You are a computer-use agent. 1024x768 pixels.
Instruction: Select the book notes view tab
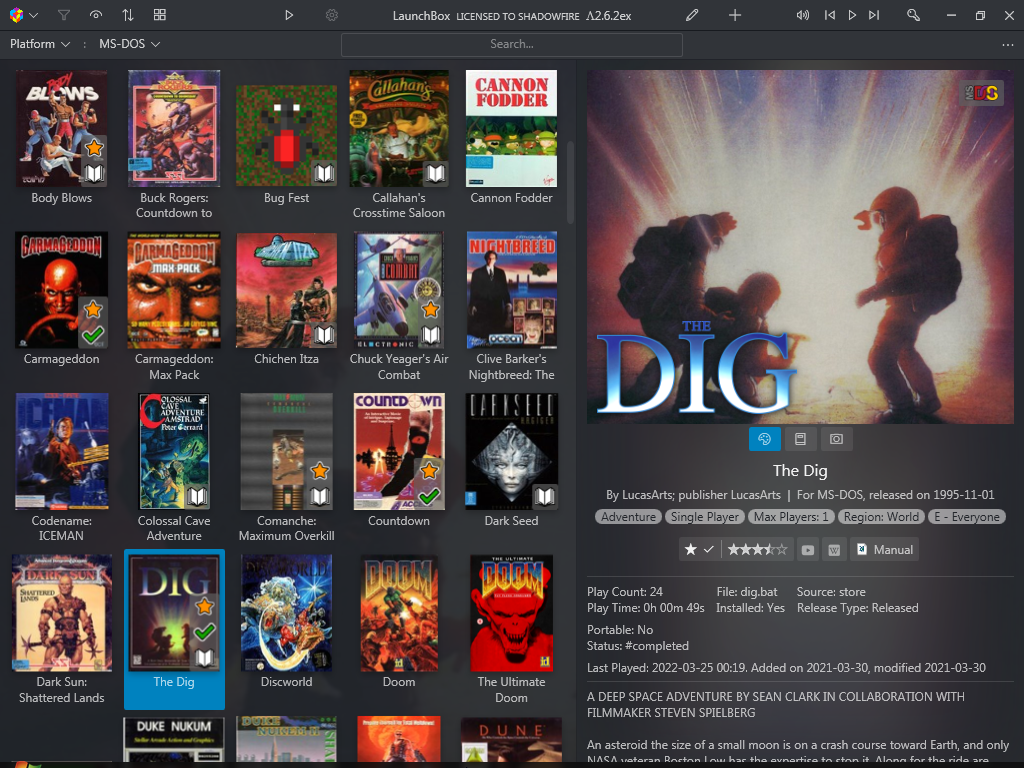pyautogui.click(x=800, y=439)
